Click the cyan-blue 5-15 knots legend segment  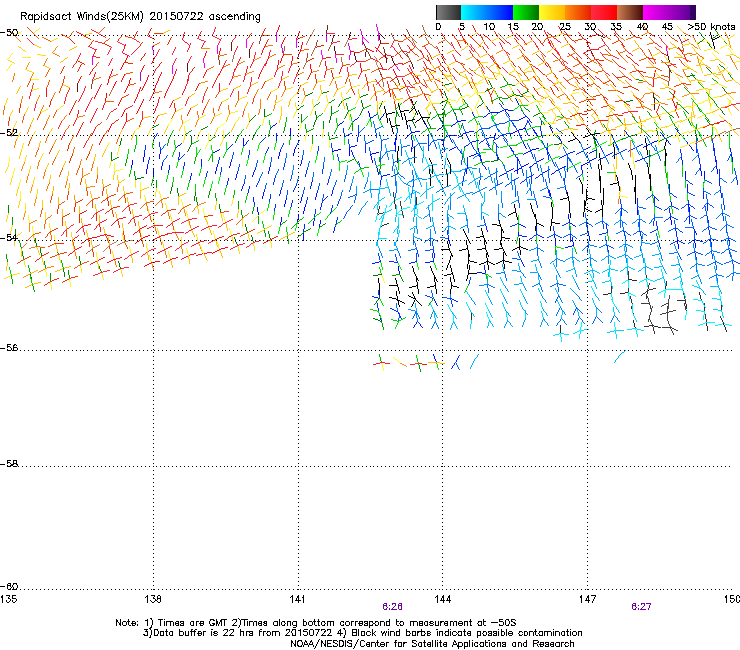487,12
